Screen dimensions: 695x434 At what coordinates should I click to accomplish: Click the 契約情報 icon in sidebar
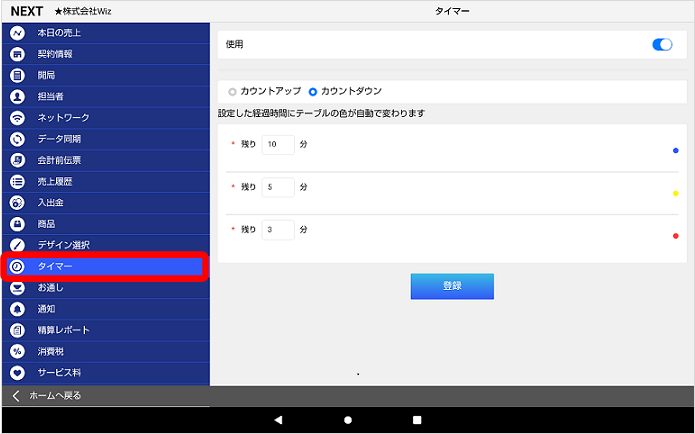[17, 54]
